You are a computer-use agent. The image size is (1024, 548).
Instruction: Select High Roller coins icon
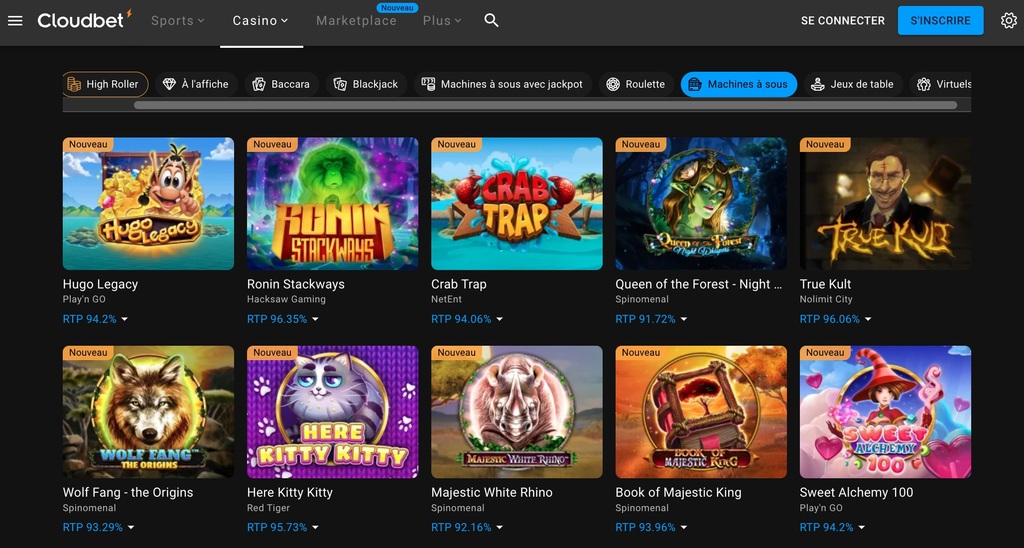tap(74, 84)
